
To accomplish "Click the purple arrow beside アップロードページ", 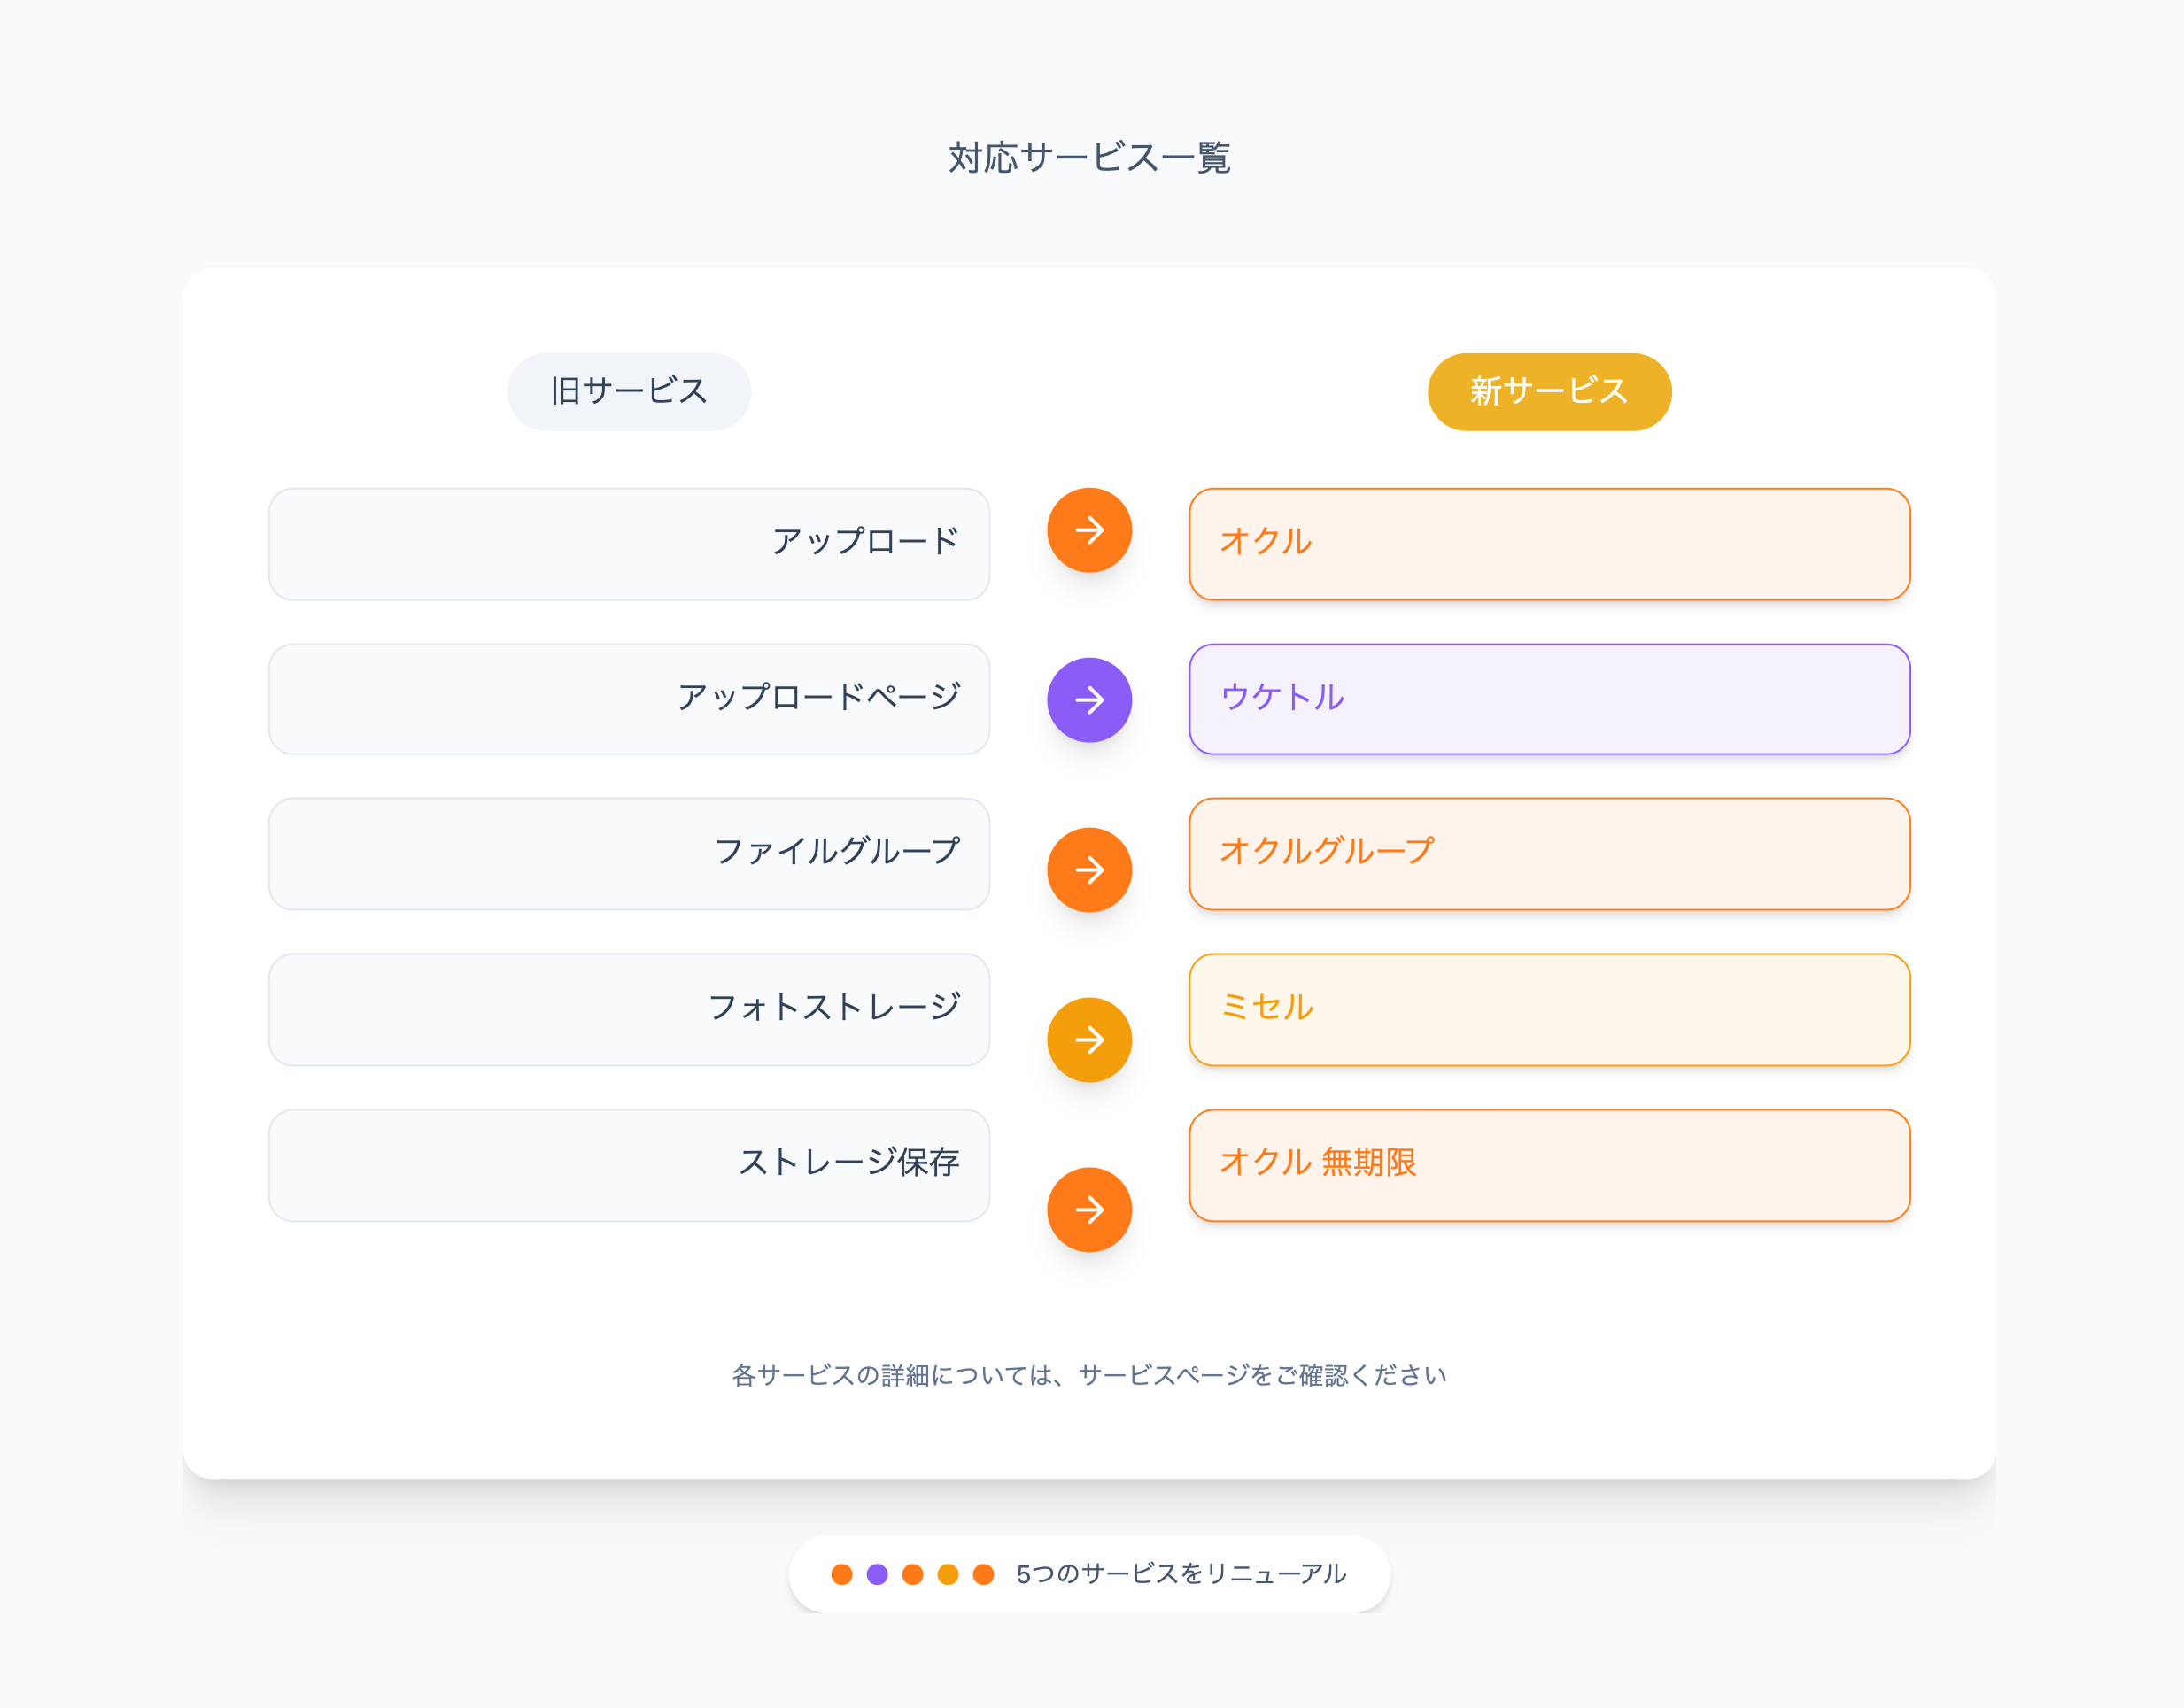I will 1089,700.
